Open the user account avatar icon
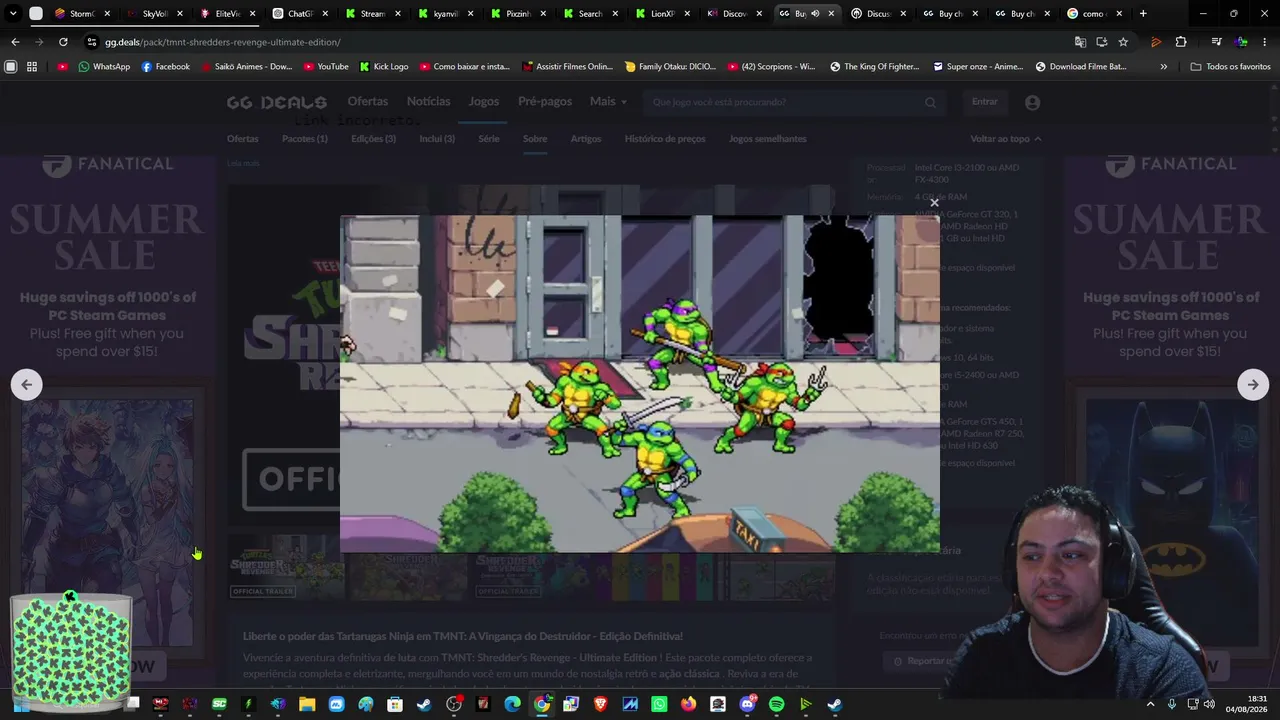Image resolution: width=1280 pixels, height=720 pixels. click(1033, 102)
